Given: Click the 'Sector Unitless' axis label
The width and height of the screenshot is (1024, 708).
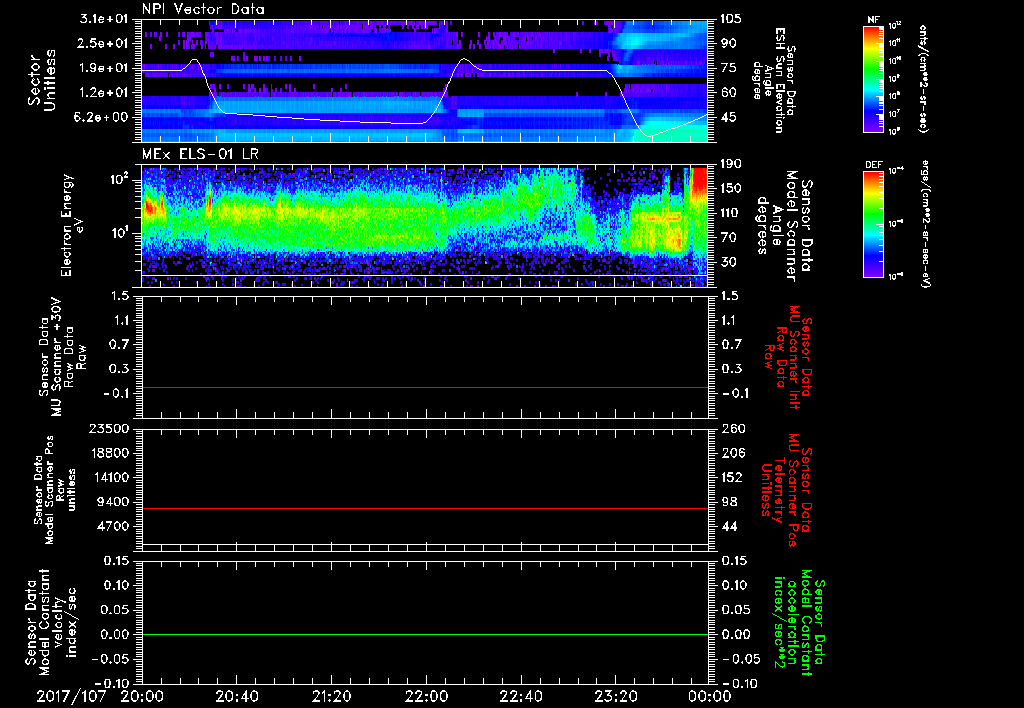Looking at the screenshot, I should 42,79.
